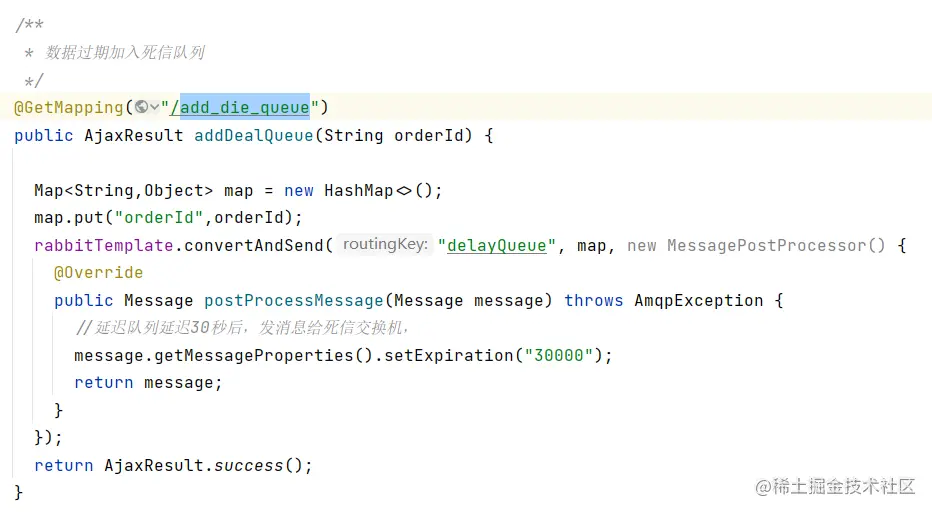Open the dropdown arrow next to the globe icon

click(155, 108)
